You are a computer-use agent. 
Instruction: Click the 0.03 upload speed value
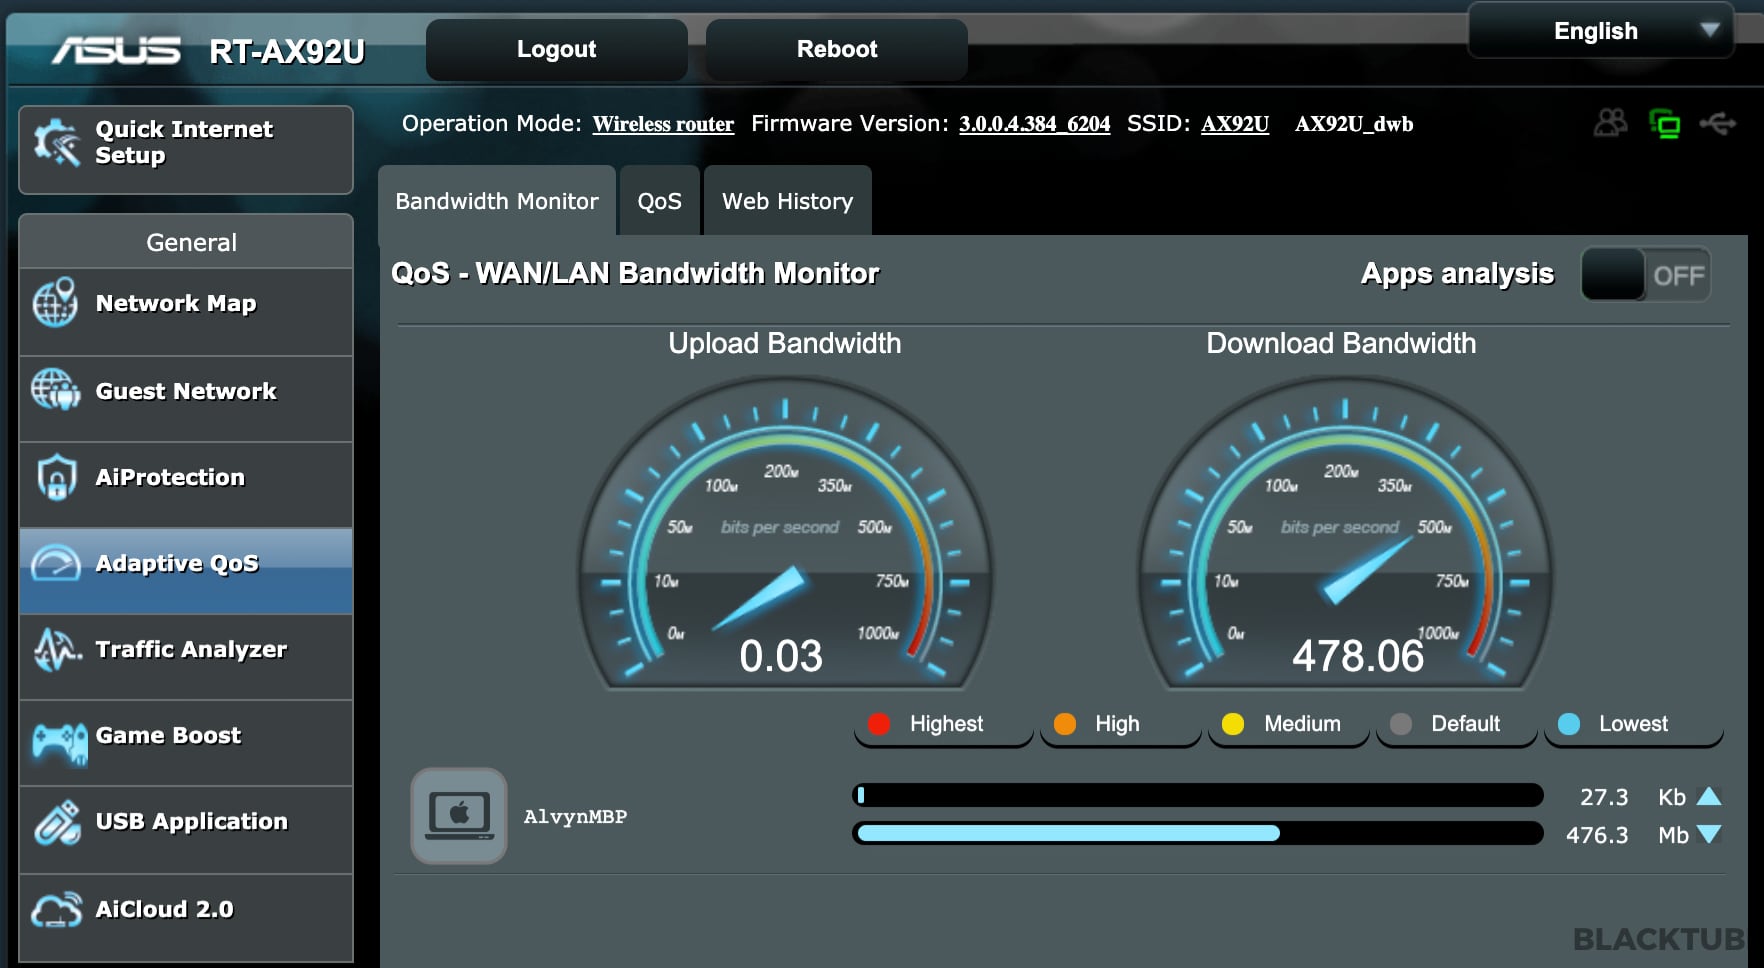[781, 656]
